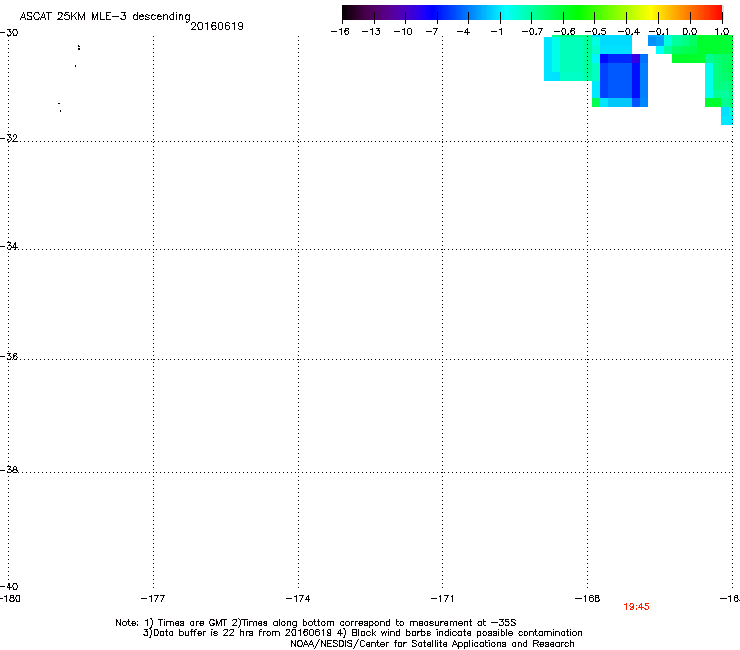Viewport: 740px width, 650px height.
Task: Click the -36 latitude axis label
Action: point(9,356)
